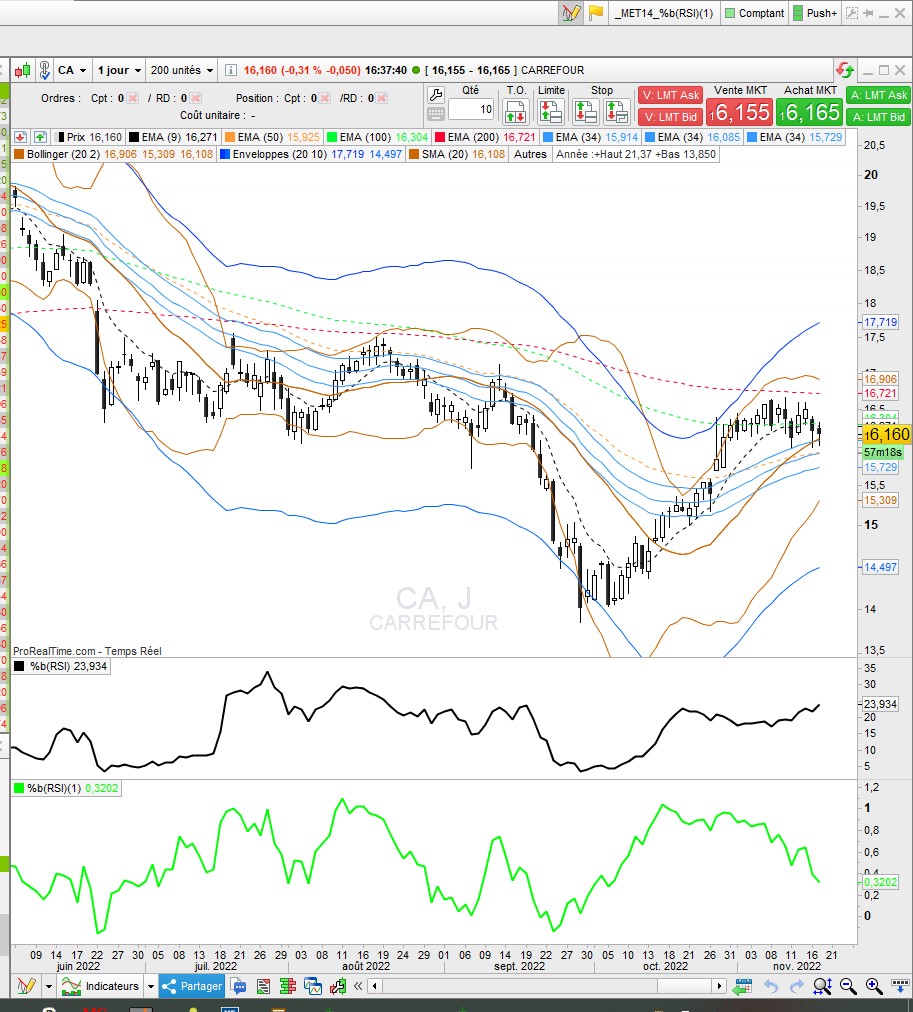
Task: Click the red down-arrow indicator panel icon
Action: pos(20,137)
